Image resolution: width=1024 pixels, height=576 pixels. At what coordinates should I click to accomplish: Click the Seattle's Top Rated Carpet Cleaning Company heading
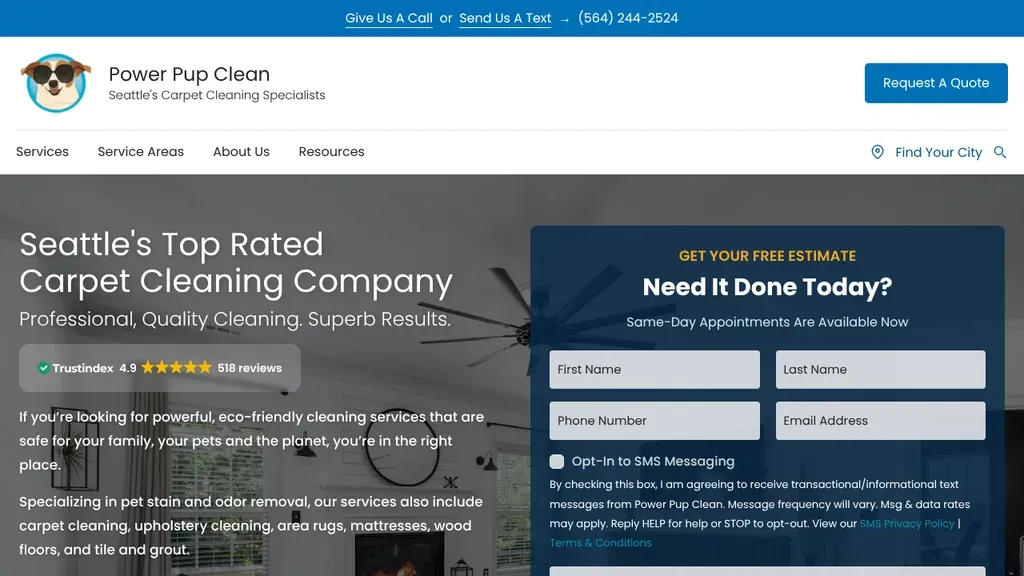click(x=236, y=263)
